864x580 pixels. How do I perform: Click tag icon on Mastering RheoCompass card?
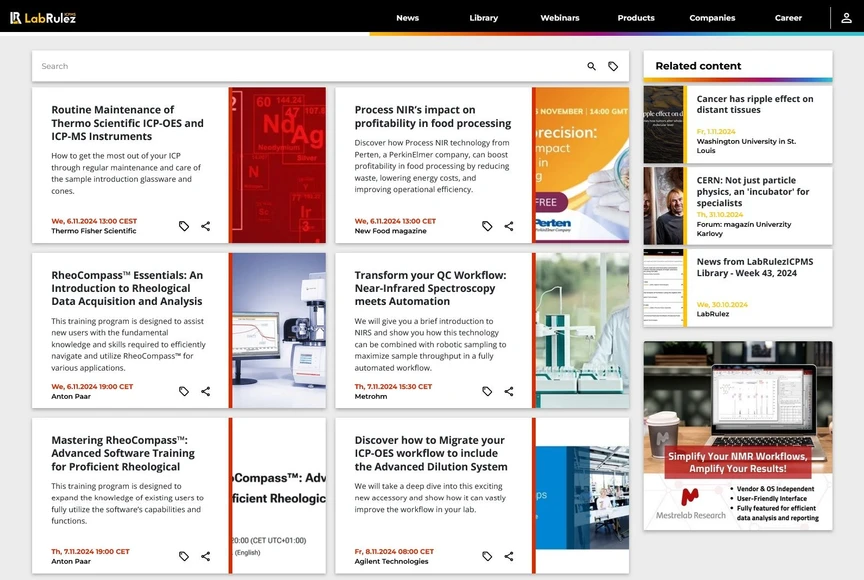184,556
